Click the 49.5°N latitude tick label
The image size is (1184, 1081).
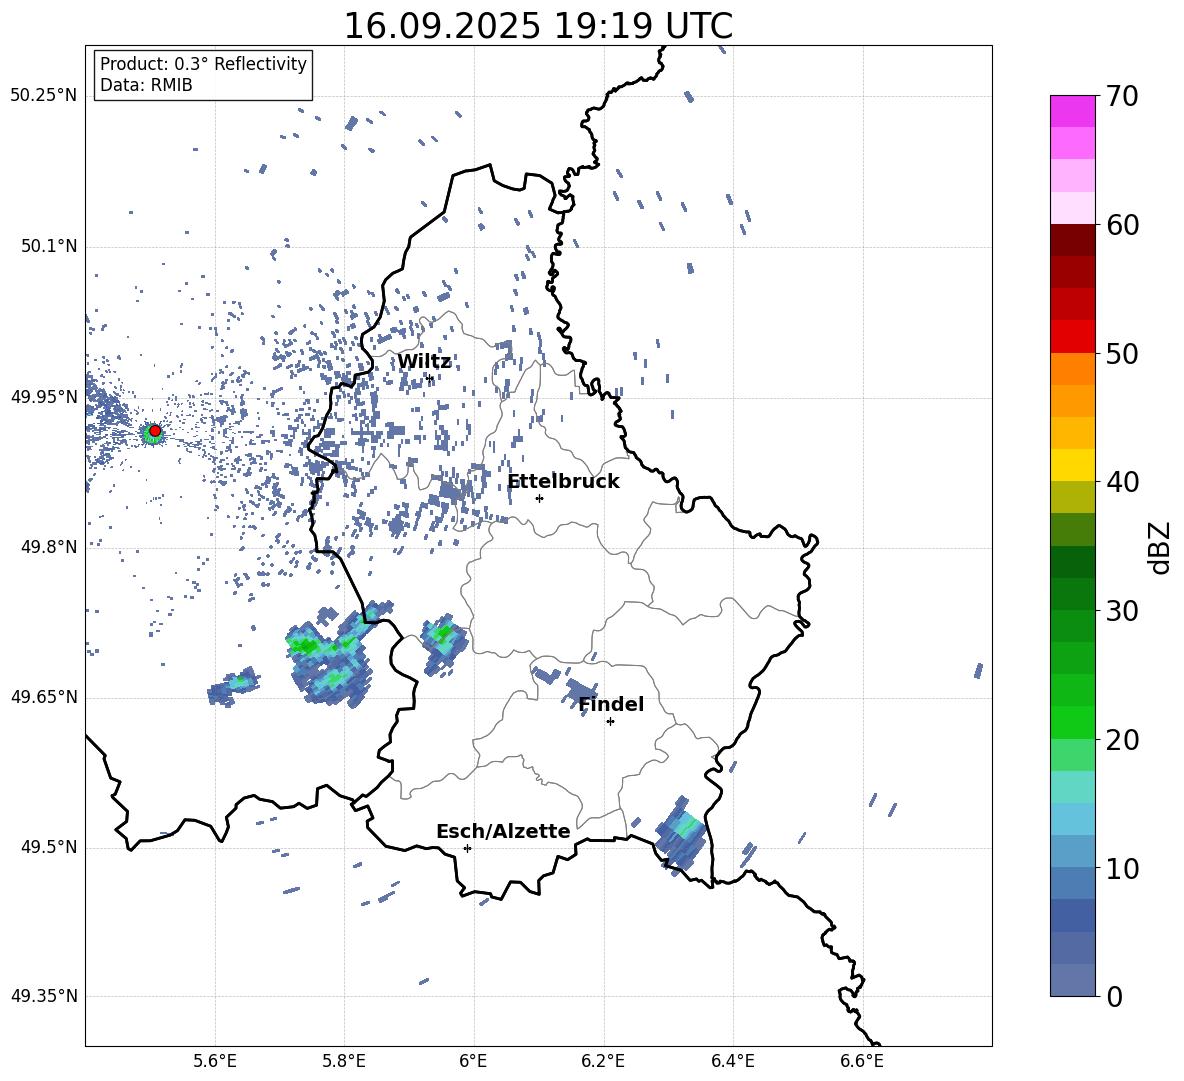(x=49, y=847)
